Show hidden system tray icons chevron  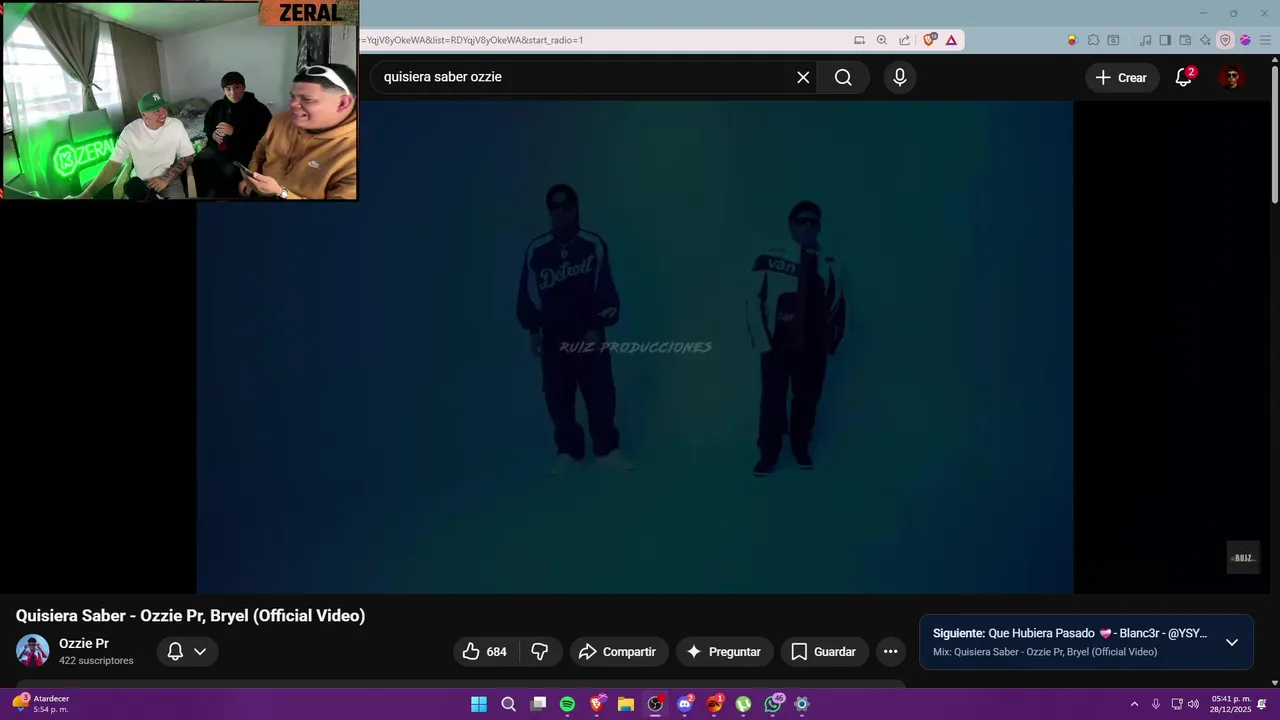1134,704
